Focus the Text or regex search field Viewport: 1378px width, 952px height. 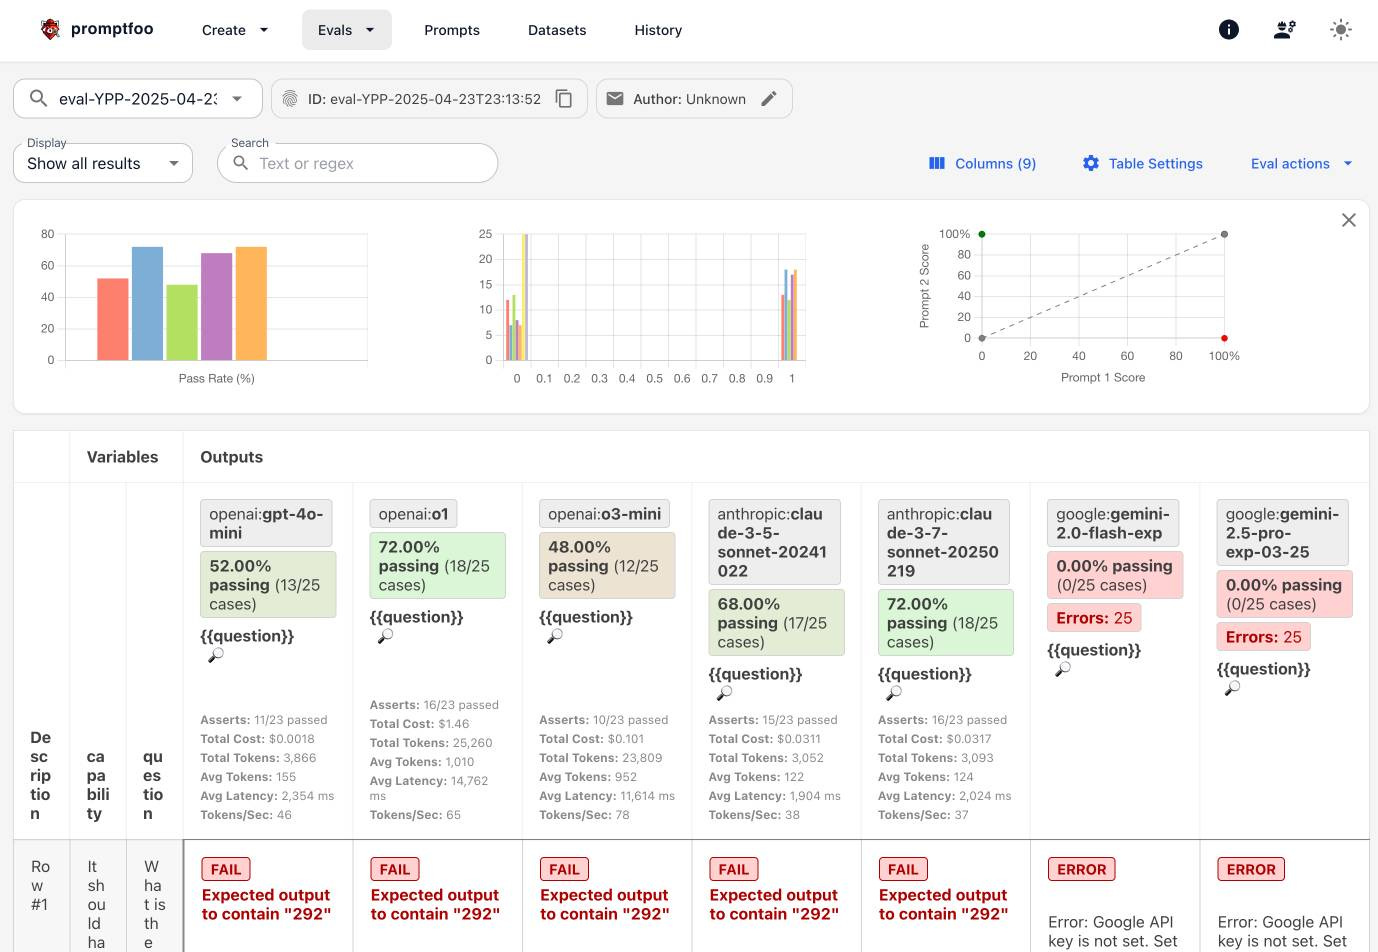[x=357, y=163]
